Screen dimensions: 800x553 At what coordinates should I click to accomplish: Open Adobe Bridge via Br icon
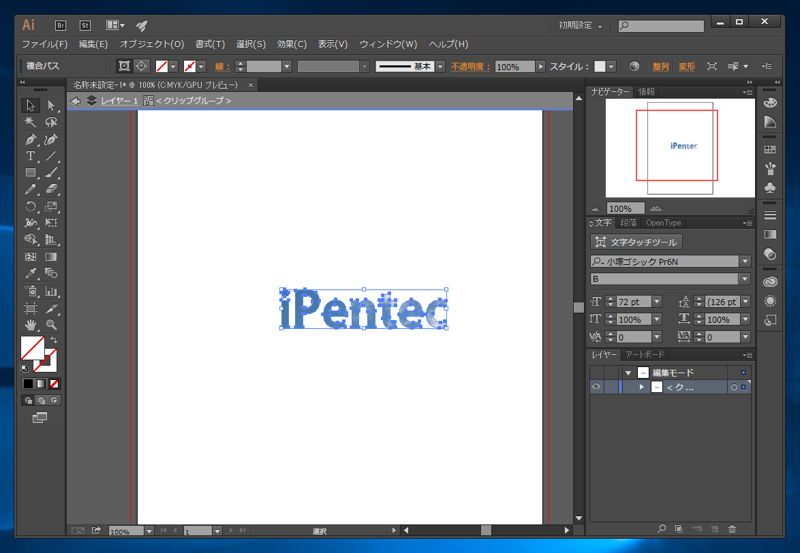point(60,25)
